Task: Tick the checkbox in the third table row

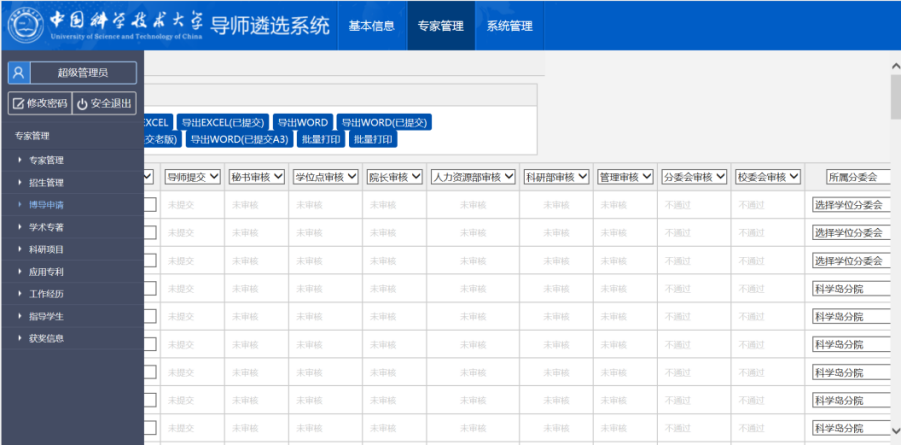Action: tap(150, 261)
